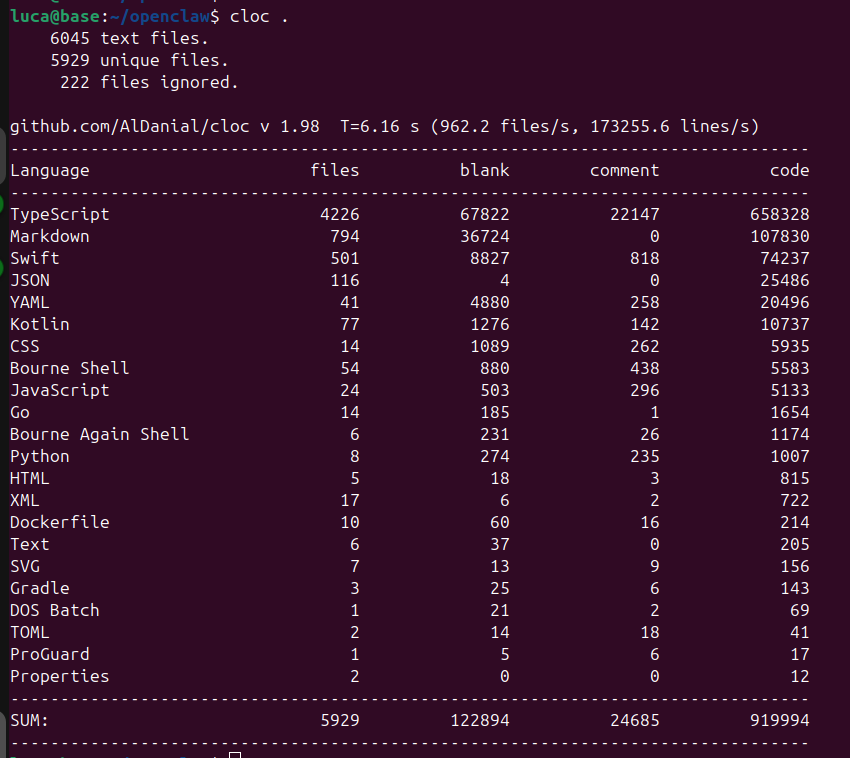Click Gradle code count 143

(795, 588)
